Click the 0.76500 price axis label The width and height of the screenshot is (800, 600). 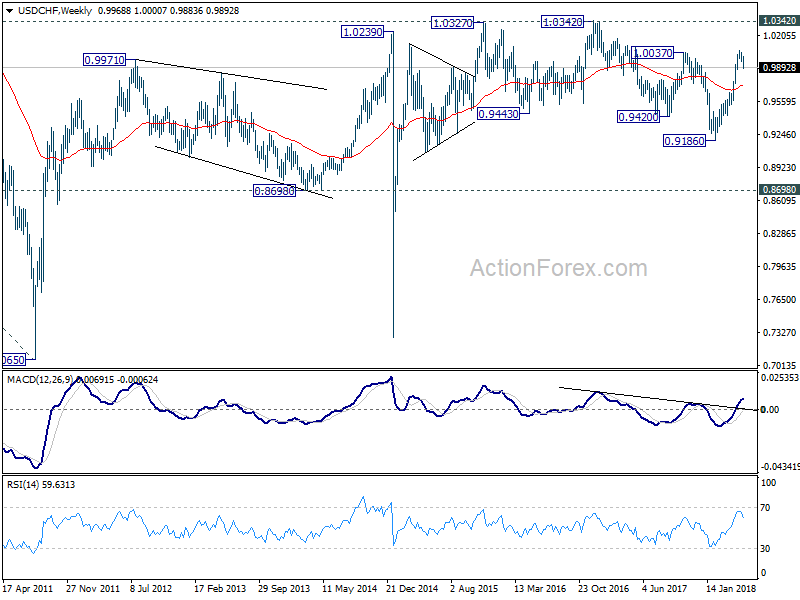(780, 299)
